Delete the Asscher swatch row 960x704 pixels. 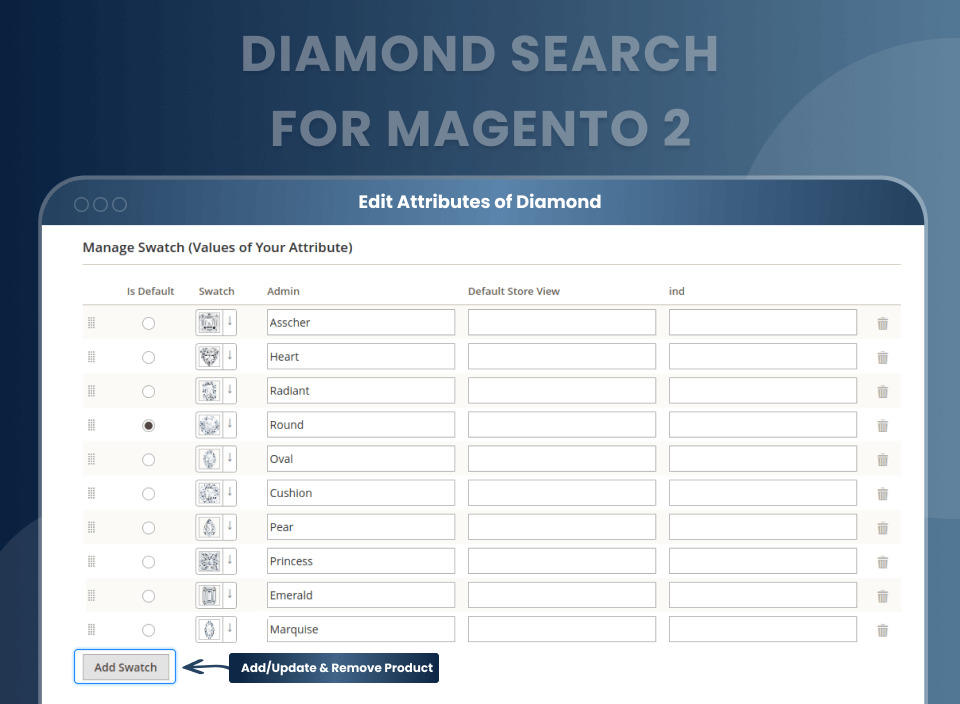pyautogui.click(x=882, y=323)
